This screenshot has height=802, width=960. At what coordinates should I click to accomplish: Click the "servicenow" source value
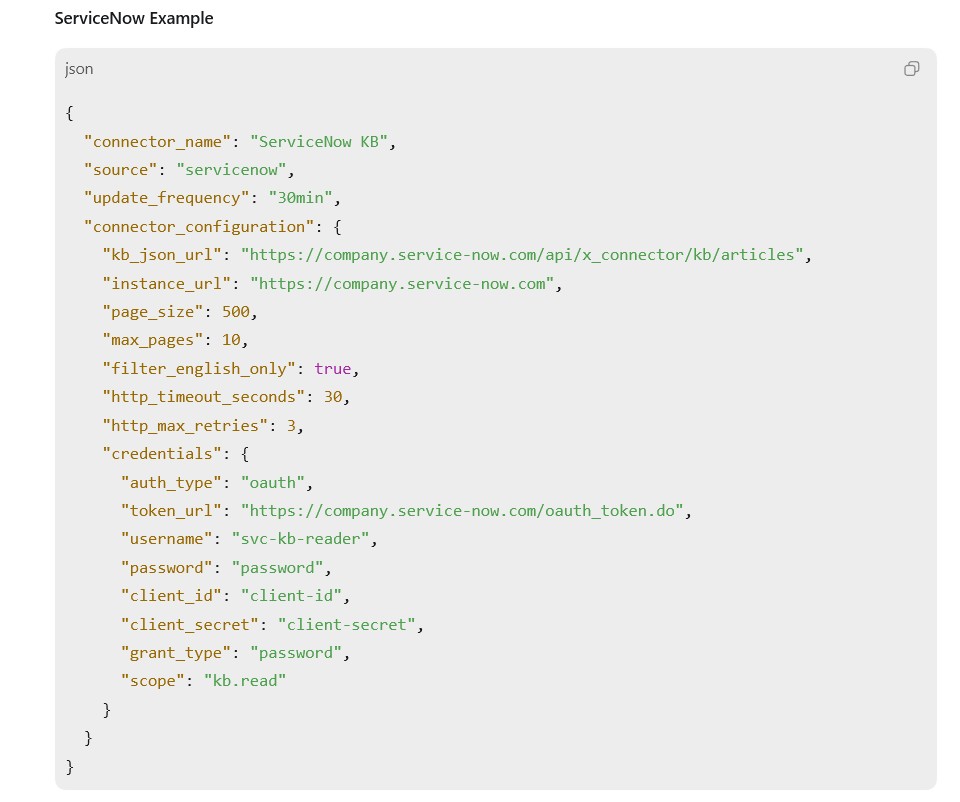coord(231,170)
